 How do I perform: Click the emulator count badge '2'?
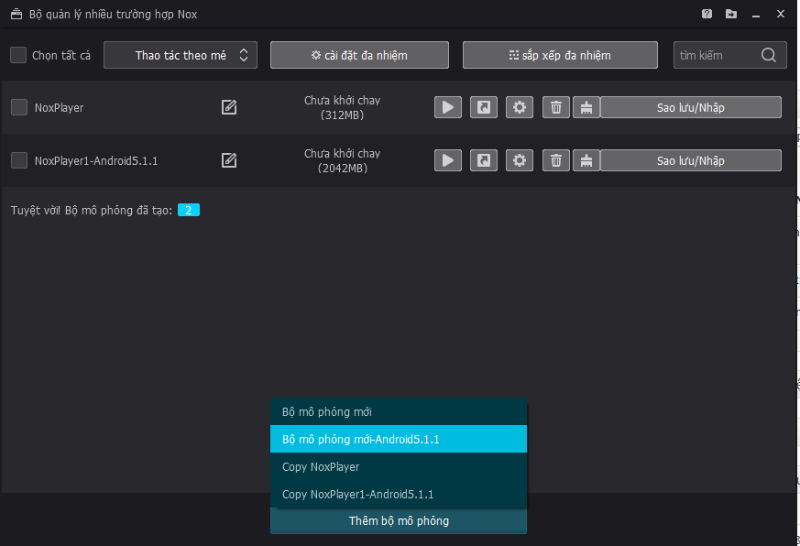[x=188, y=210]
